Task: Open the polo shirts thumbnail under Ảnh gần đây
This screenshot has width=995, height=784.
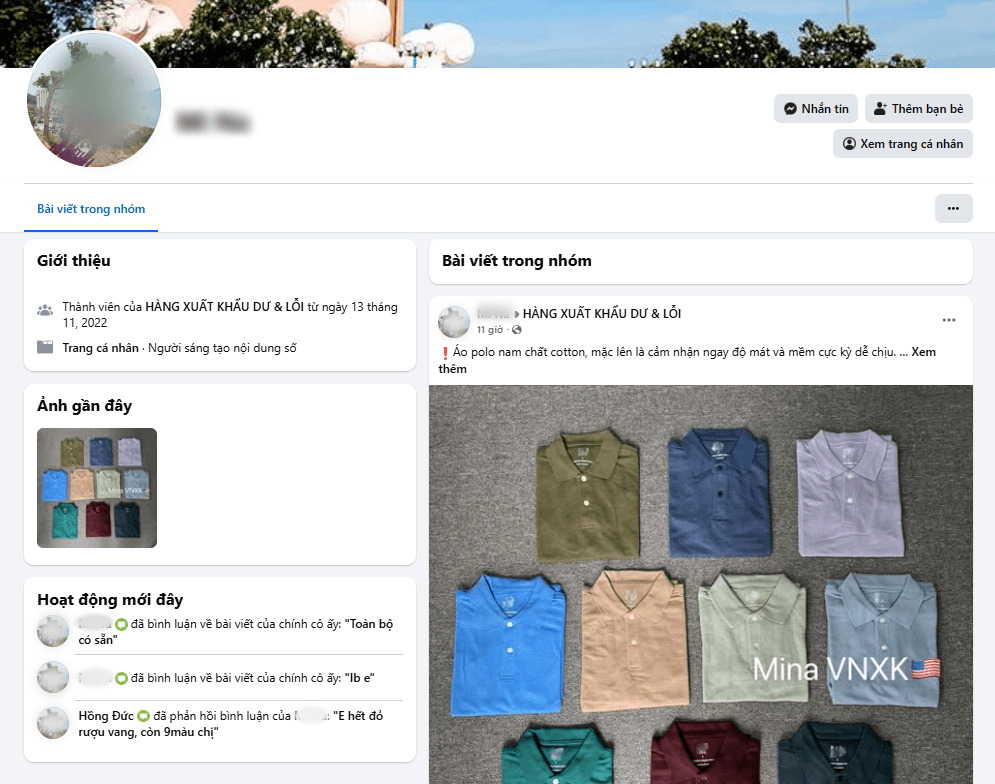Action: [x=97, y=488]
